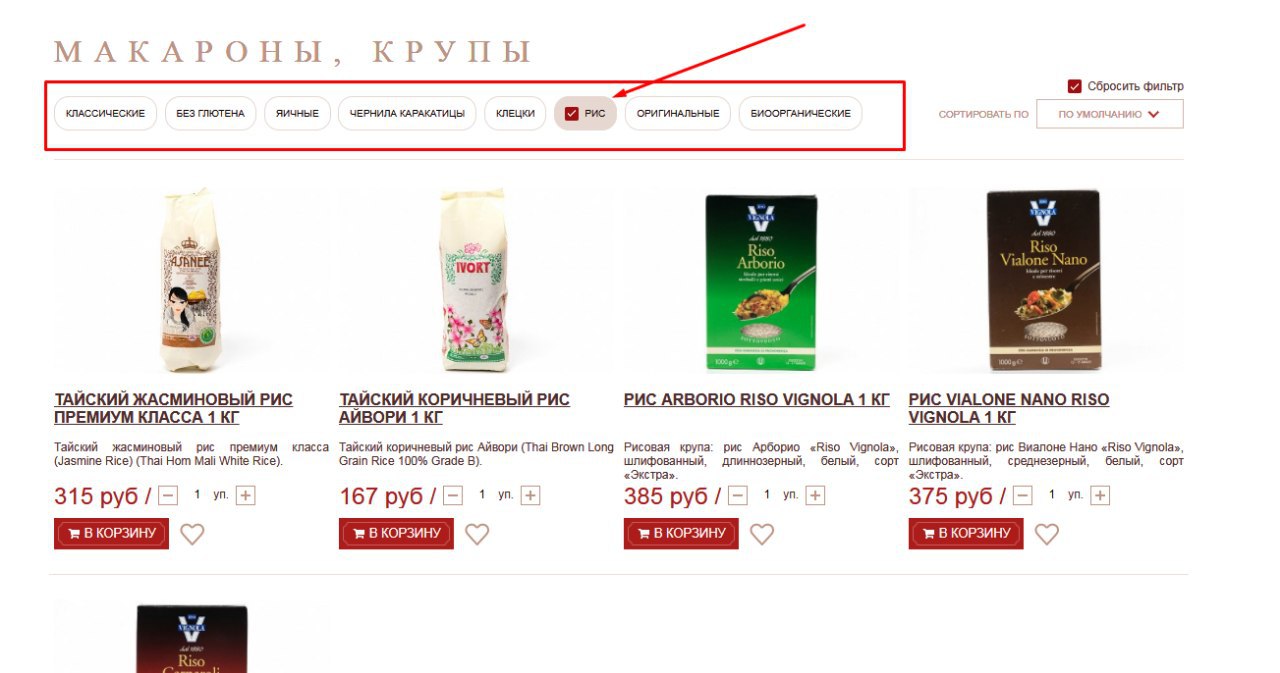Select the ОРИГИНАЛЬНЫЕ filter chip
Viewport: 1280px width, 673px height.
pyautogui.click(x=678, y=114)
